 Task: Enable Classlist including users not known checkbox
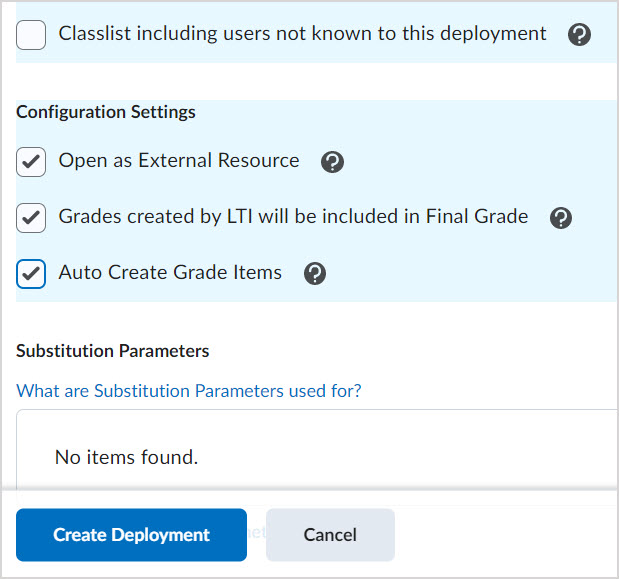(x=31, y=35)
